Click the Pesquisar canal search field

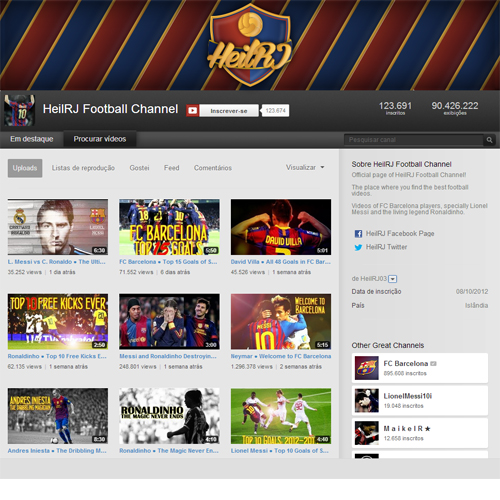[x=414, y=140]
